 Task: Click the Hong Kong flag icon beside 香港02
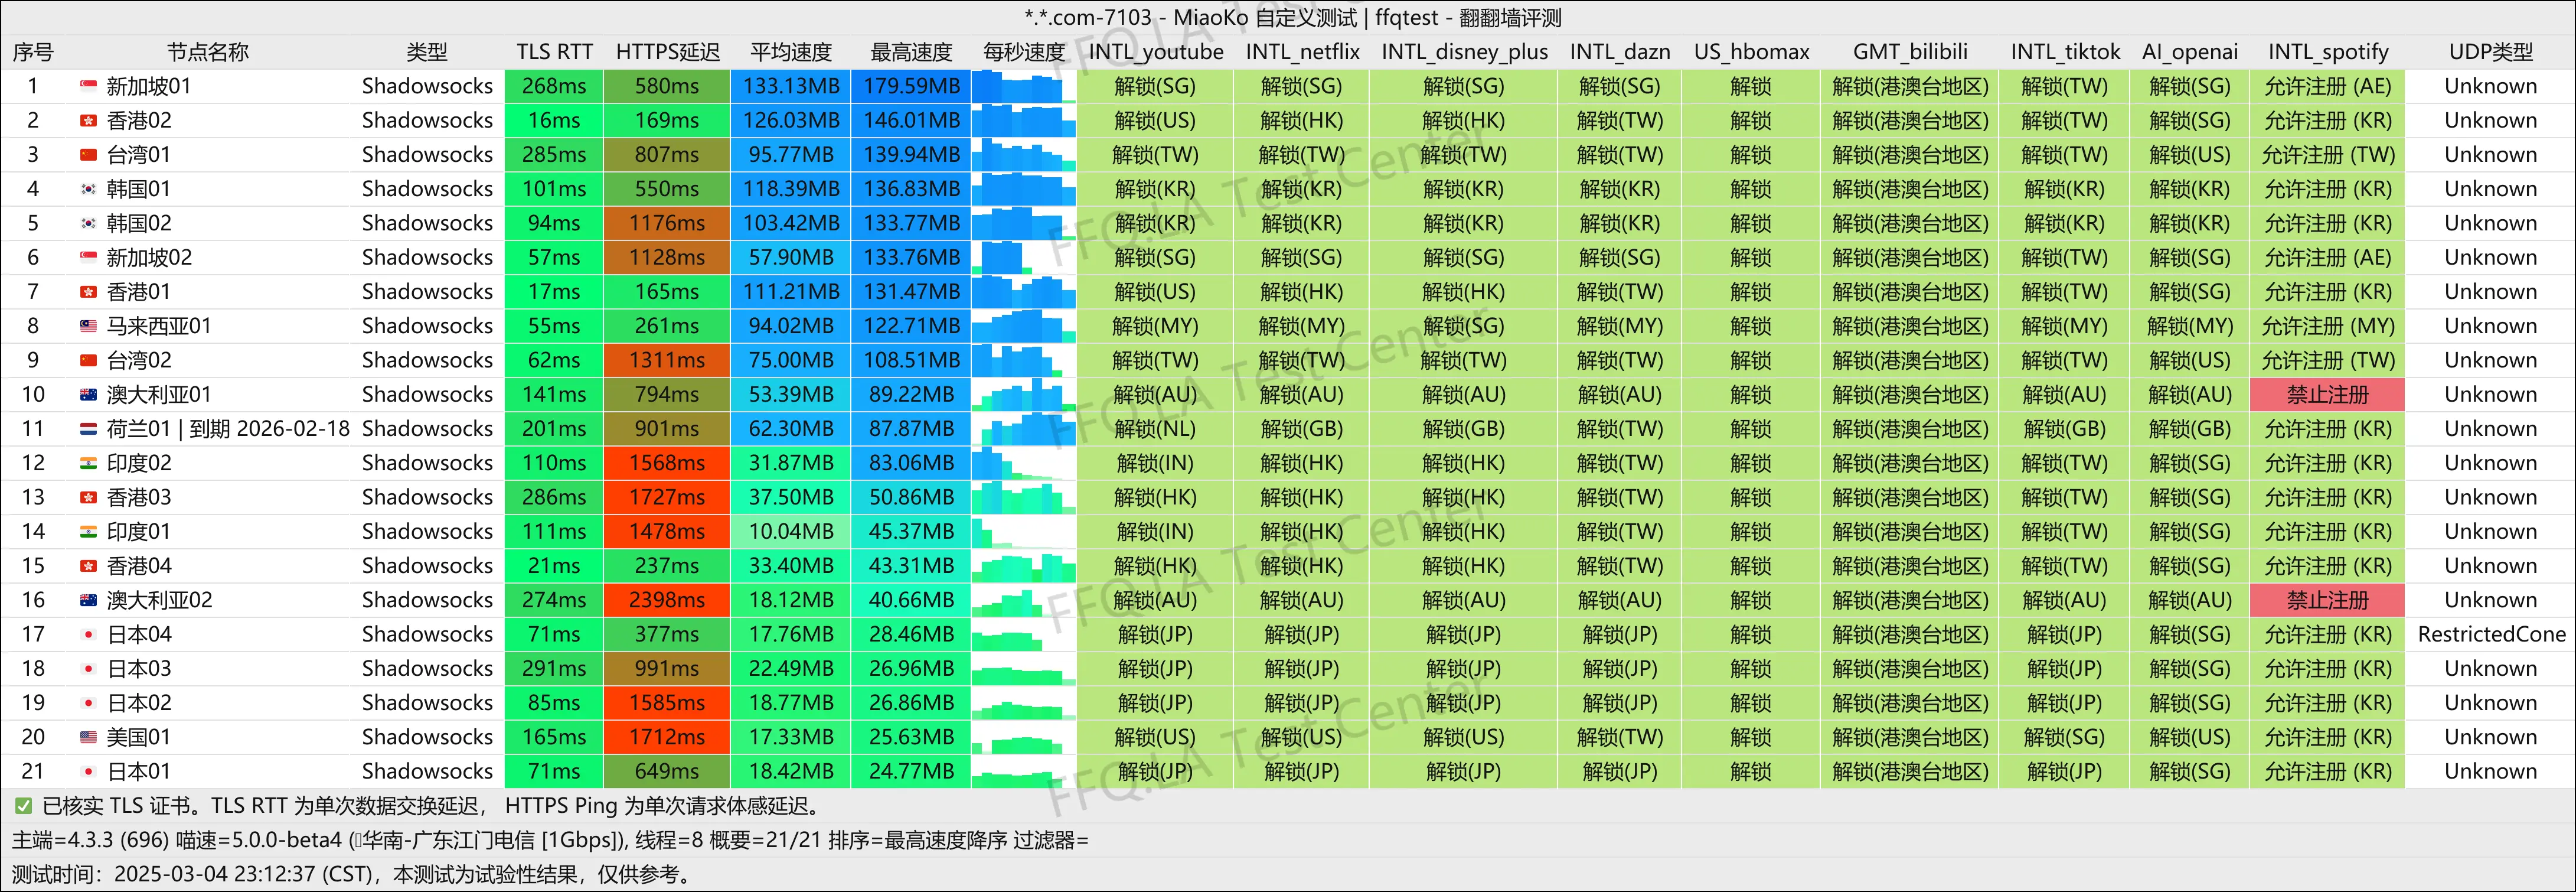88,121
